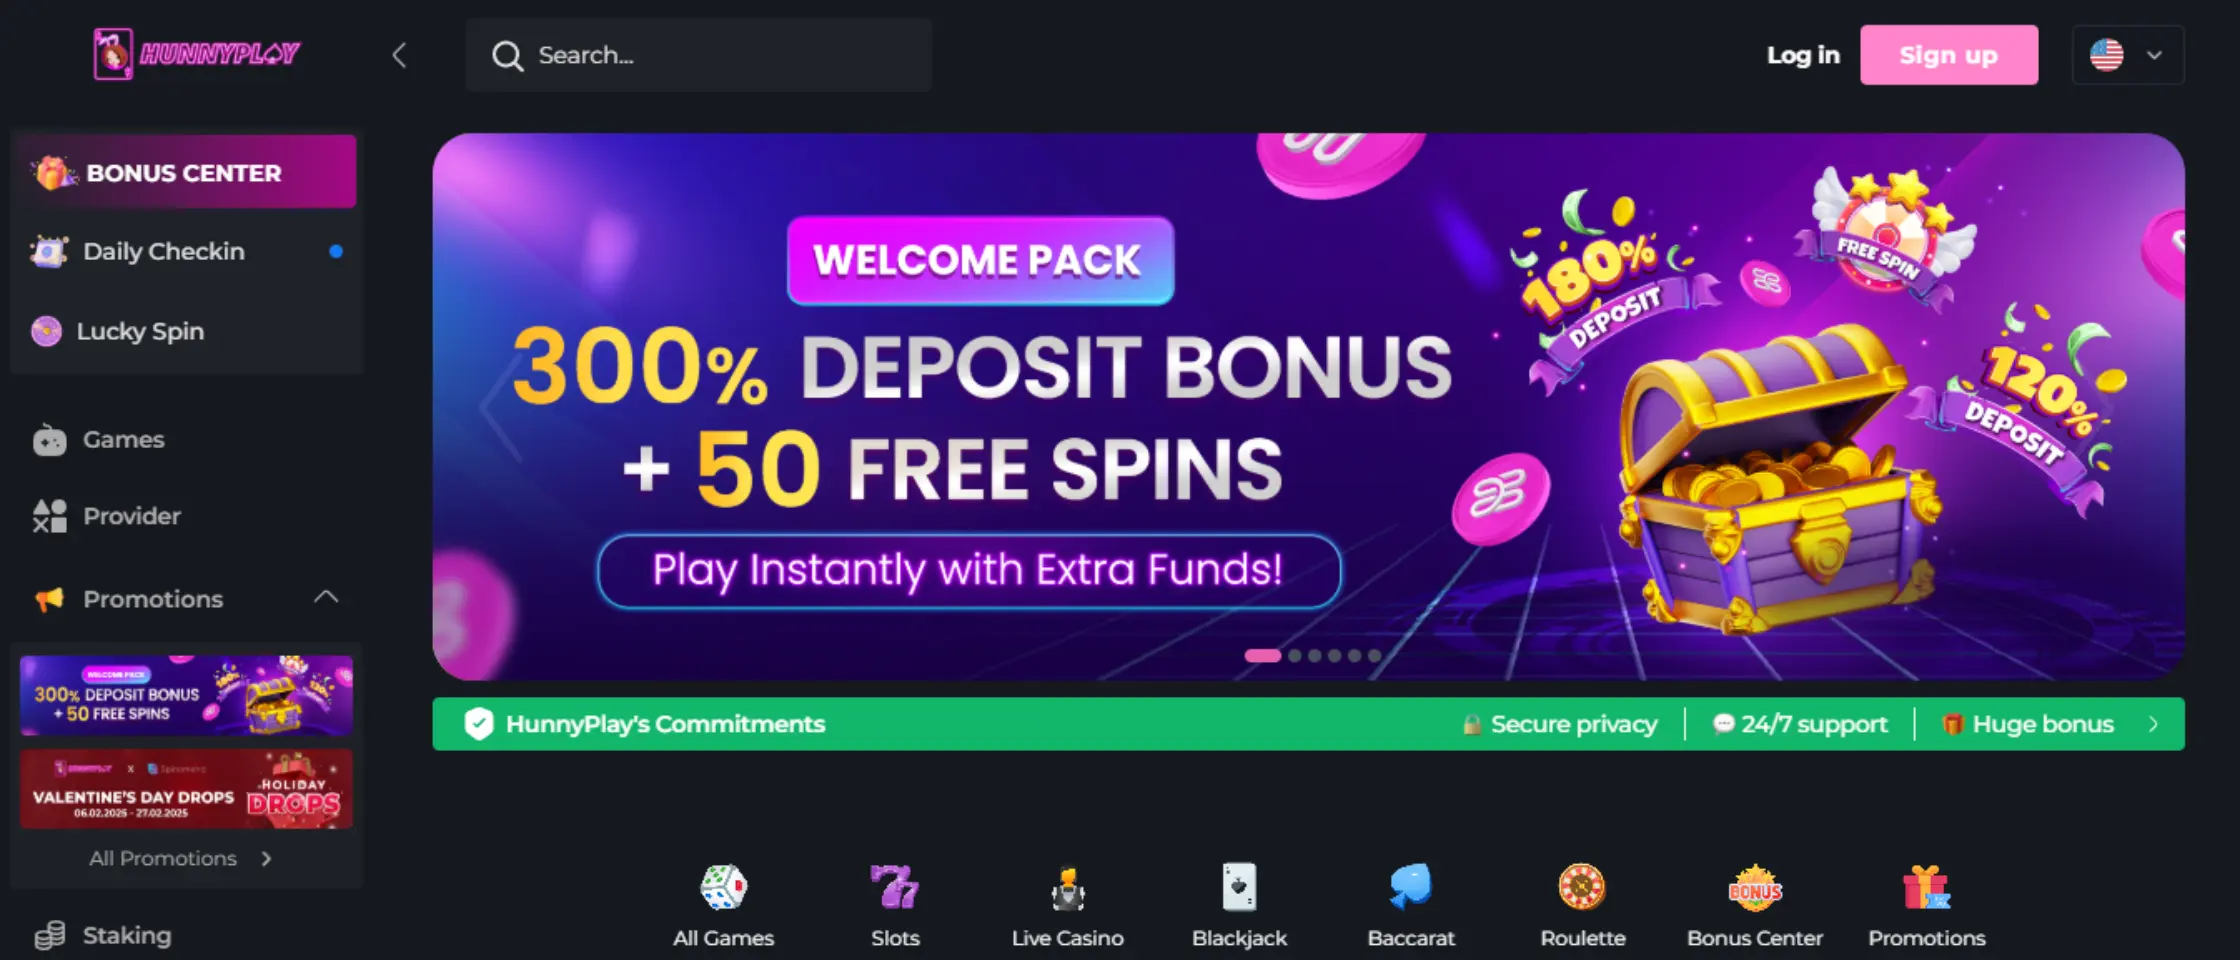Open the BONUS CENTER sidebar tab
2240x960 pixels.
coord(186,172)
